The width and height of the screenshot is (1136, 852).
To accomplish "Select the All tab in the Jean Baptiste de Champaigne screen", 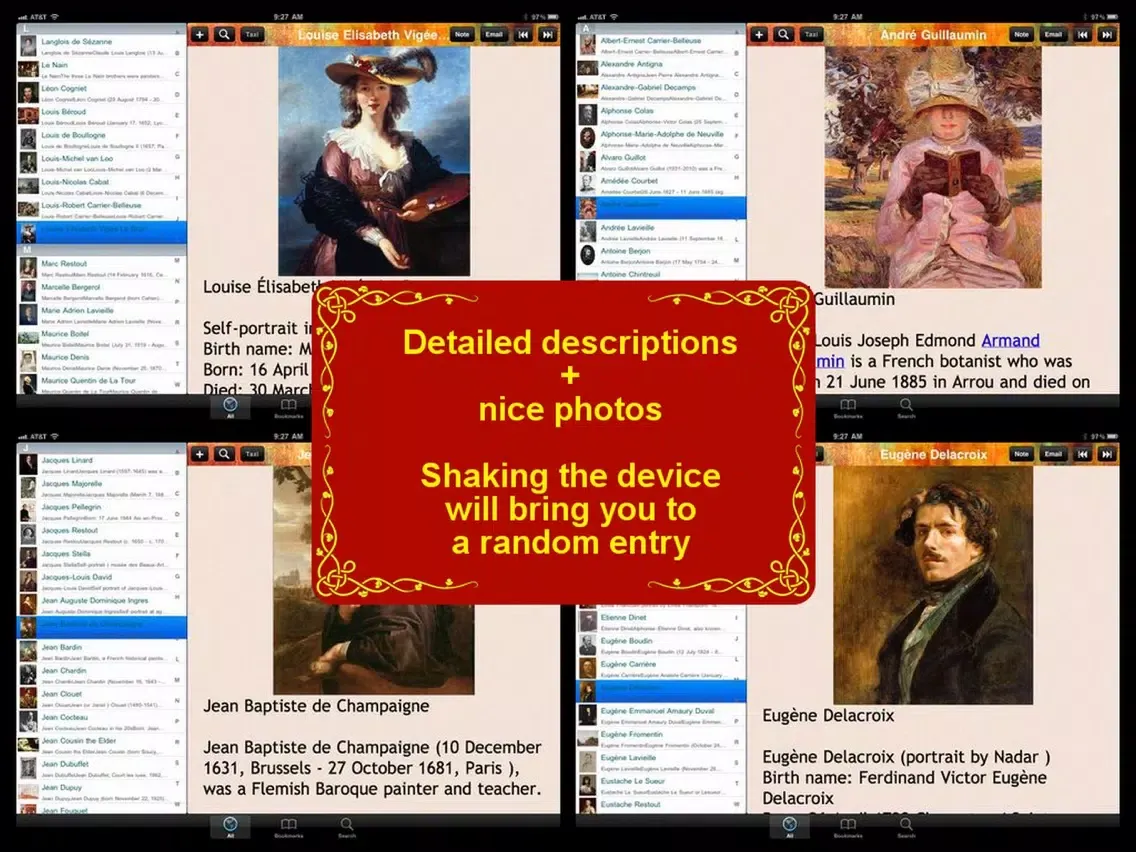I will click(x=230, y=827).
